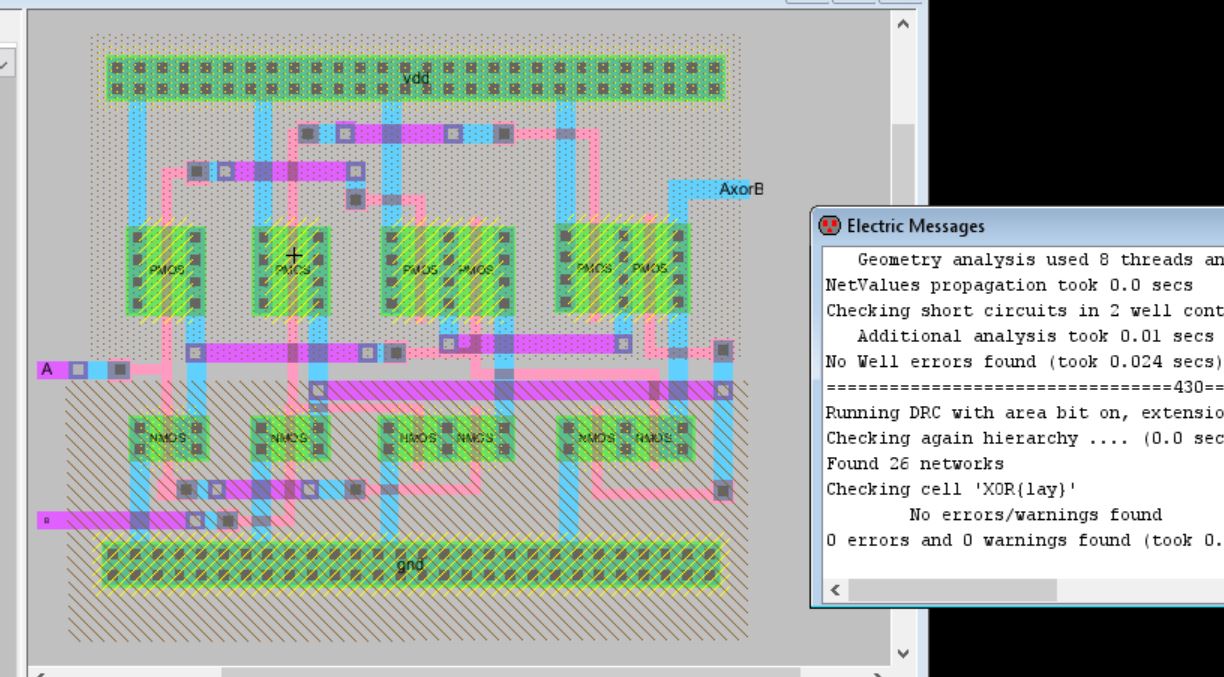Select the rightmost PMOS transistor
Viewport: 1224px width, 677px height.
pyautogui.click(x=650, y=268)
